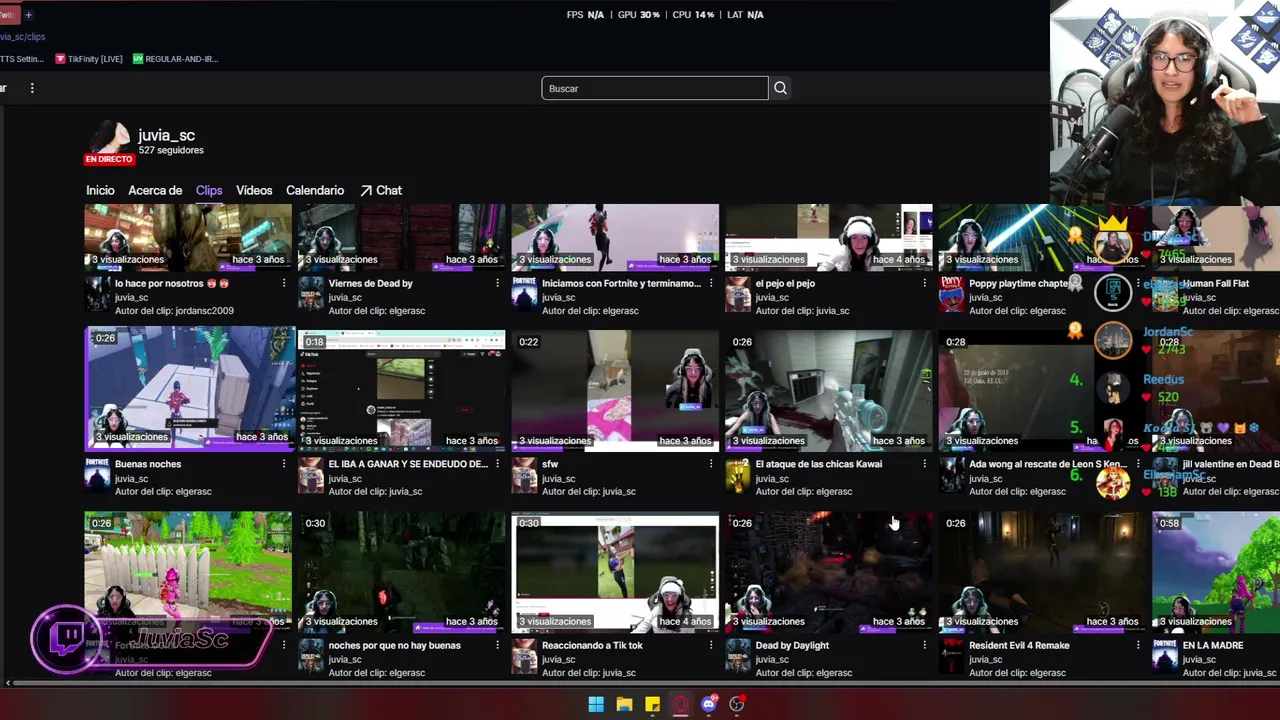Open the REGULAR-AND-IR... bookmark
This screenshot has width=1280, height=720.
(175, 59)
